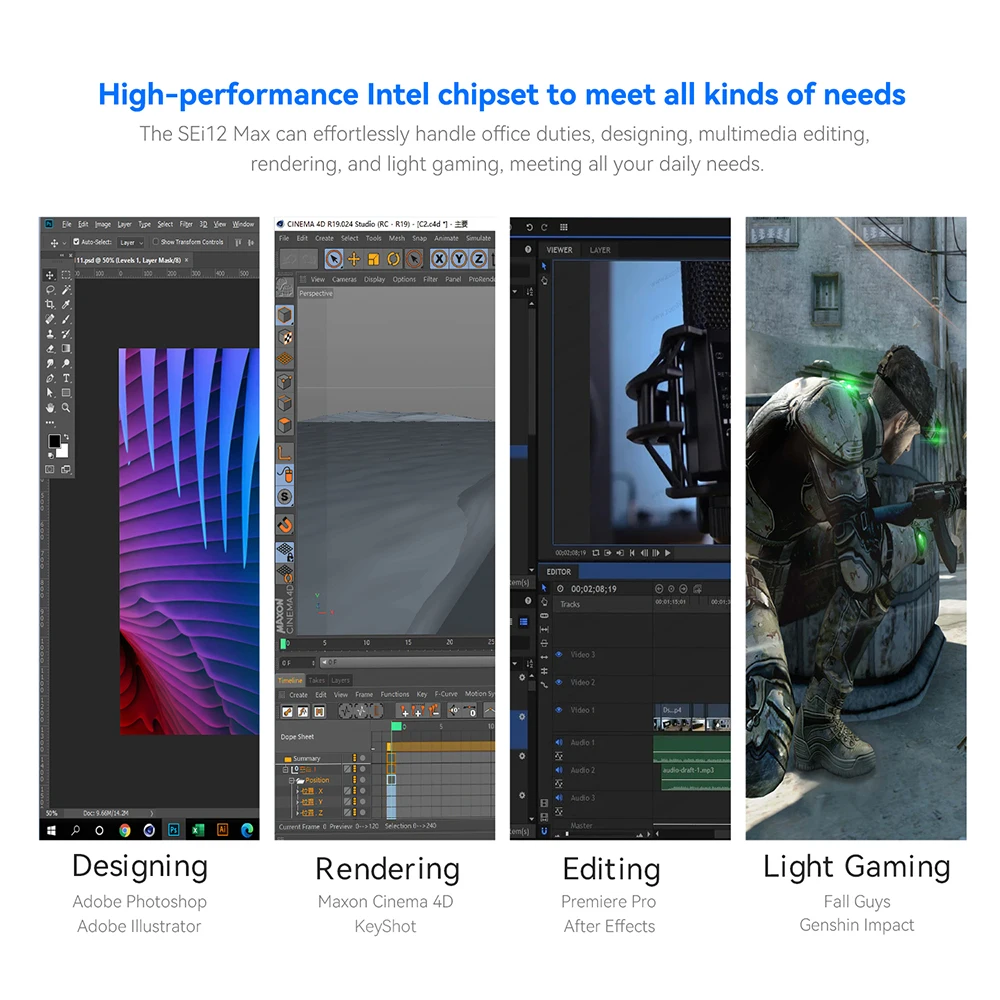Toggle the X-axis lock in Cinema 4D
1000x1000 pixels.
(439, 259)
